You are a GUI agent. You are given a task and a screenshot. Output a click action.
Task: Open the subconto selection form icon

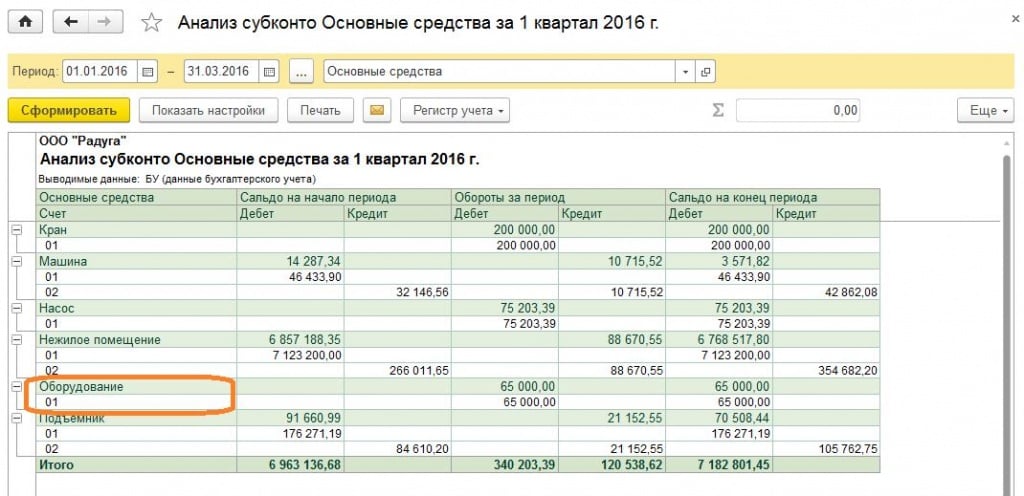tap(705, 72)
